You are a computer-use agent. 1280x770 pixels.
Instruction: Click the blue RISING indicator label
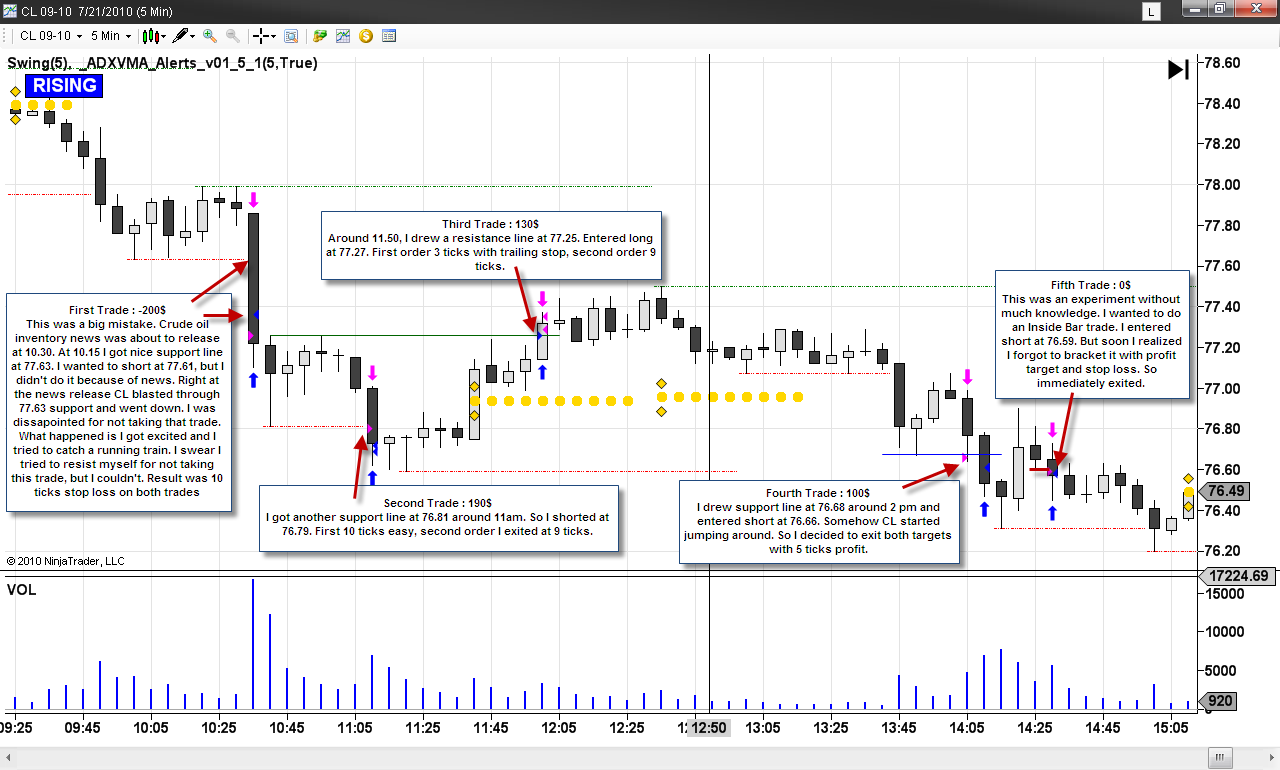click(65, 85)
